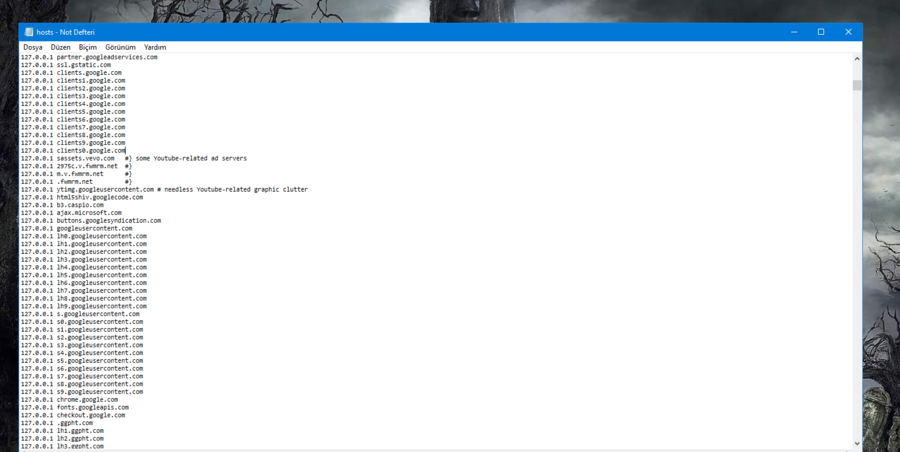Click the line clients.google.com
900x452 pixels.
point(71,73)
